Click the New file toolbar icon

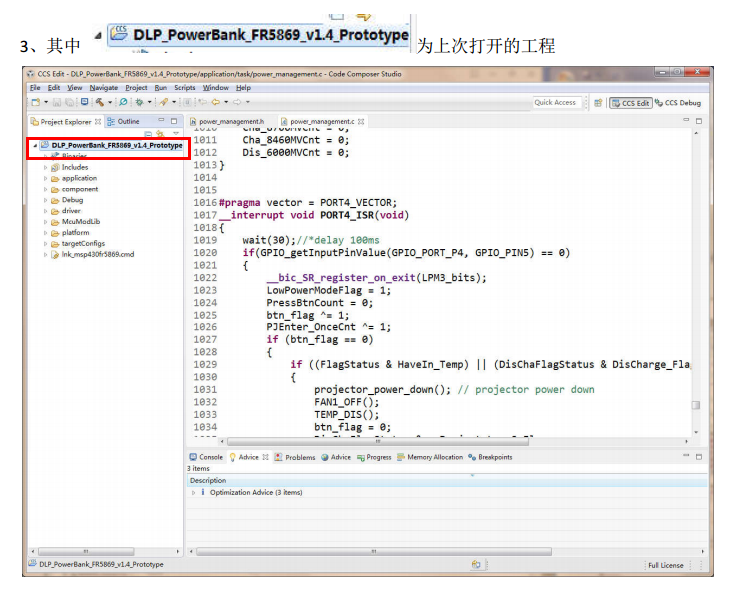point(36,102)
